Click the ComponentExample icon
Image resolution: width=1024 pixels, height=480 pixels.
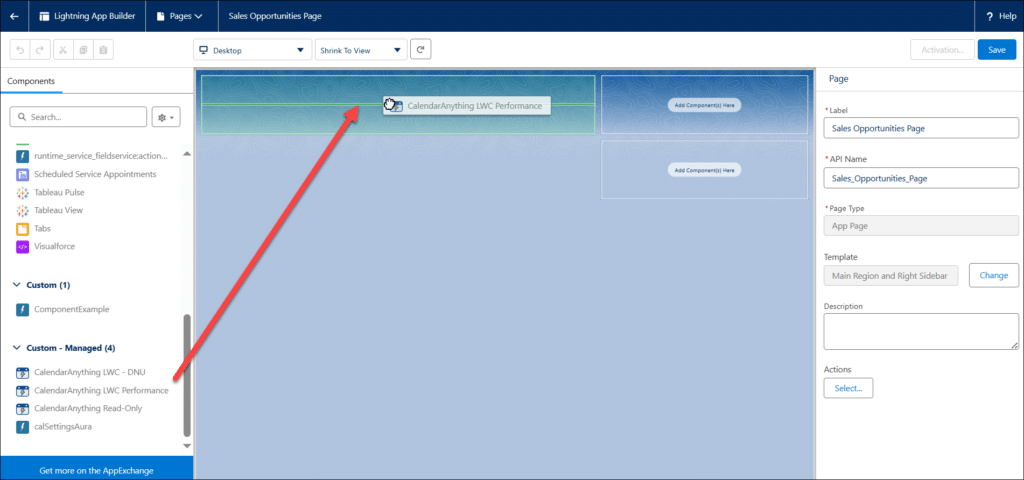(22, 310)
